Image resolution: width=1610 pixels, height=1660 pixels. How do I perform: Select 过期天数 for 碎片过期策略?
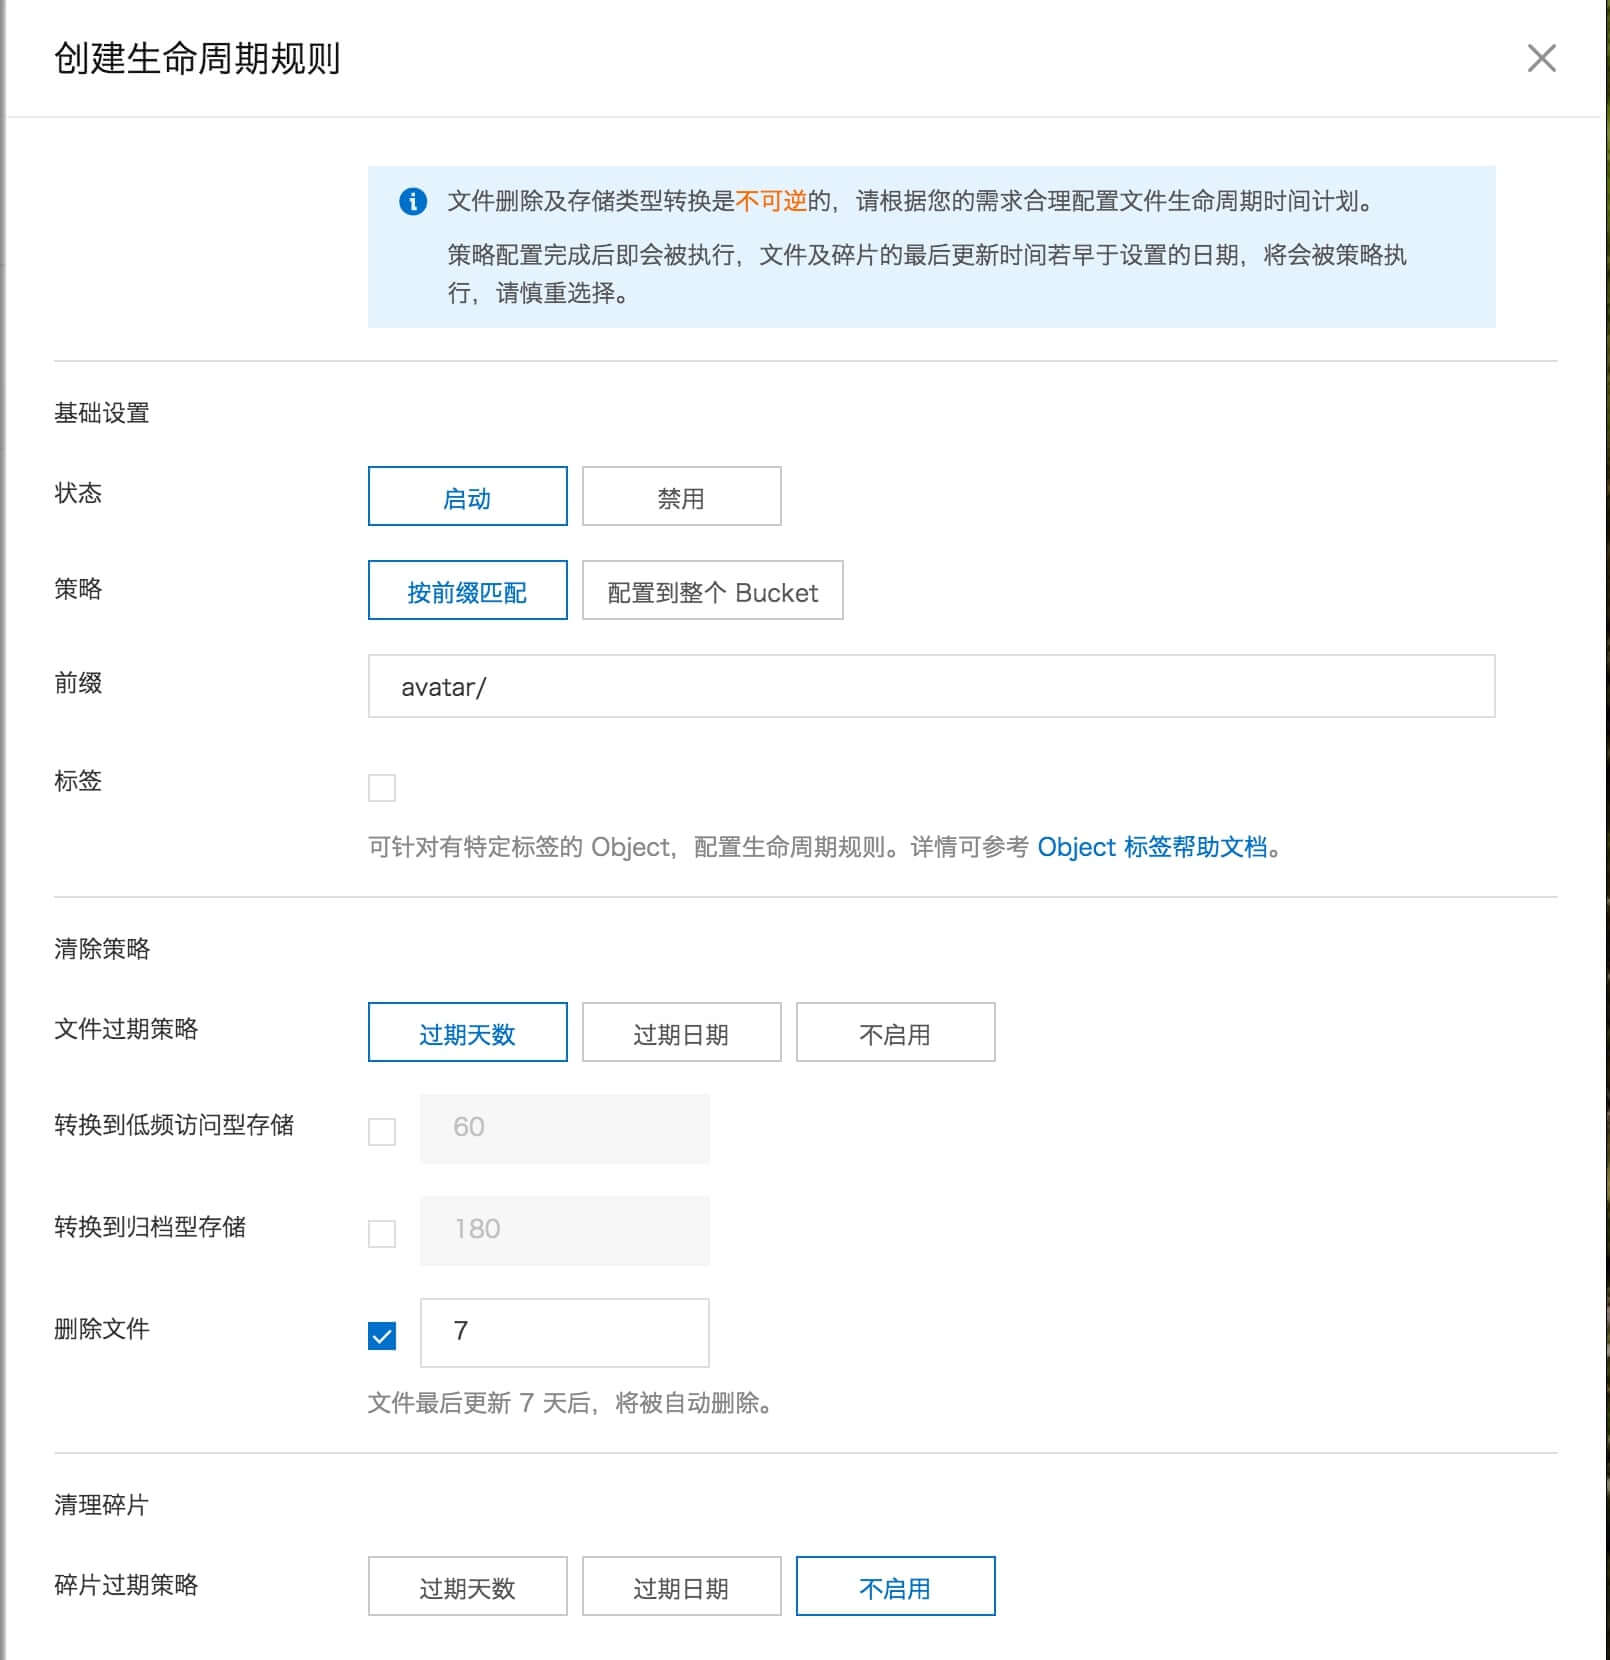click(467, 1586)
